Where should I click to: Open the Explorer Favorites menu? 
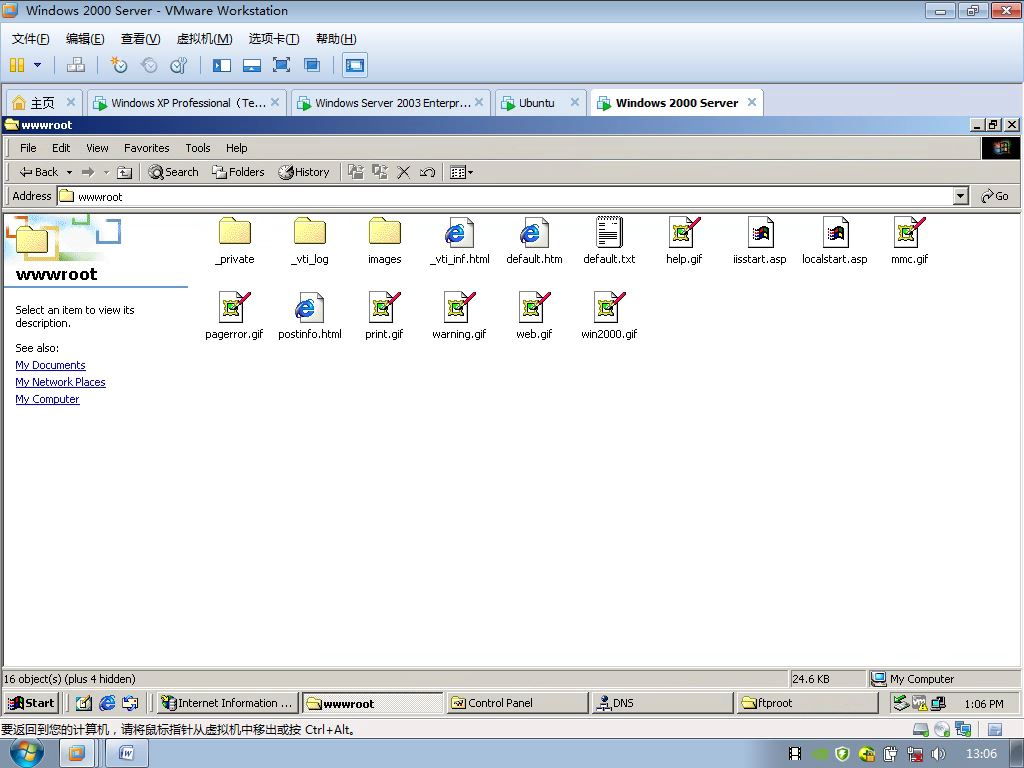pos(146,148)
